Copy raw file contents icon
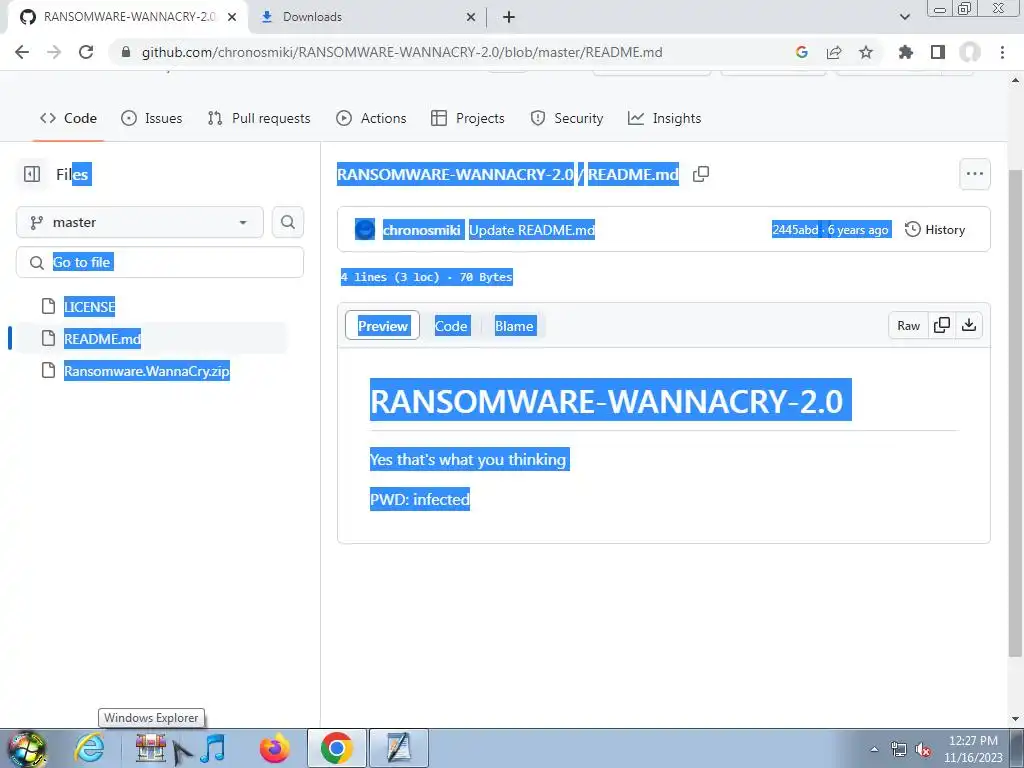The width and height of the screenshot is (1024, 768). click(942, 325)
